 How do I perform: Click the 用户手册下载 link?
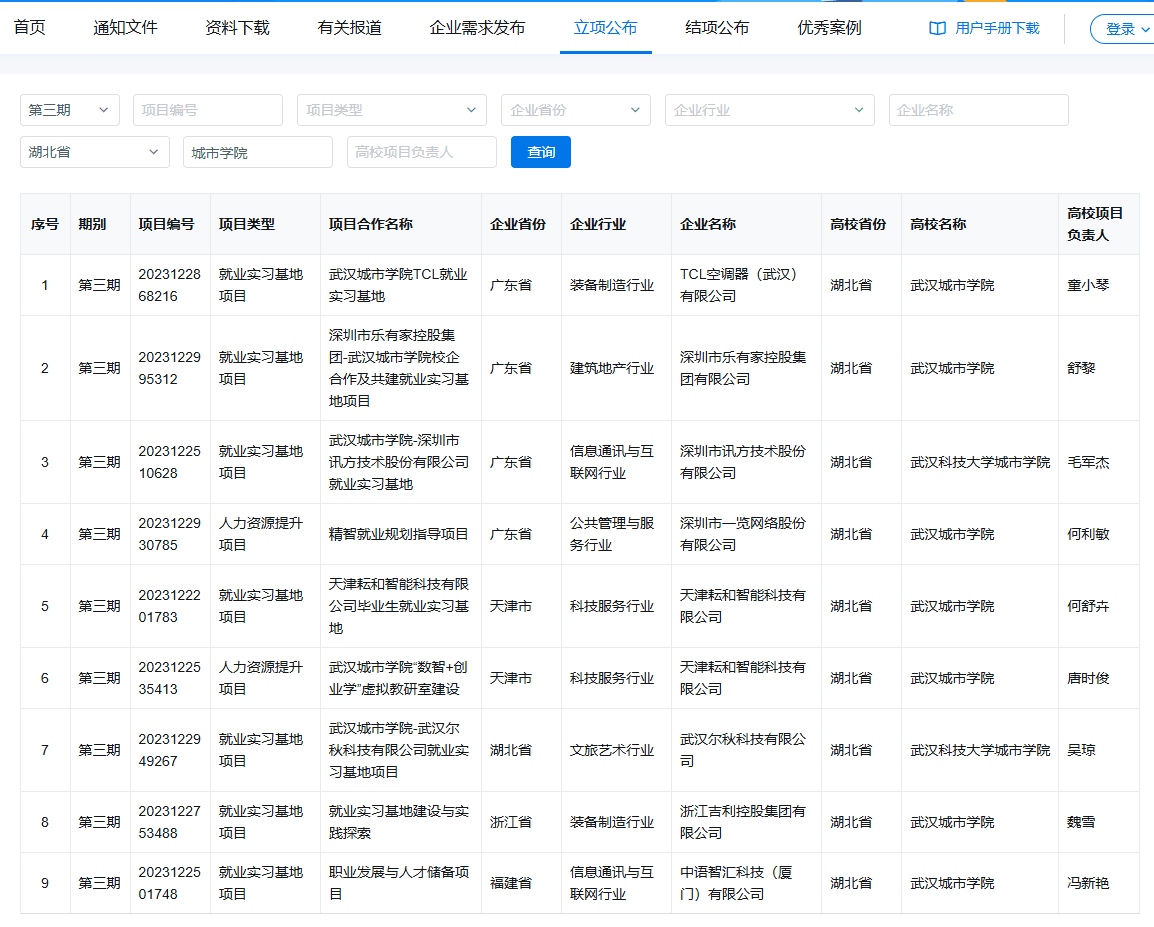click(997, 28)
